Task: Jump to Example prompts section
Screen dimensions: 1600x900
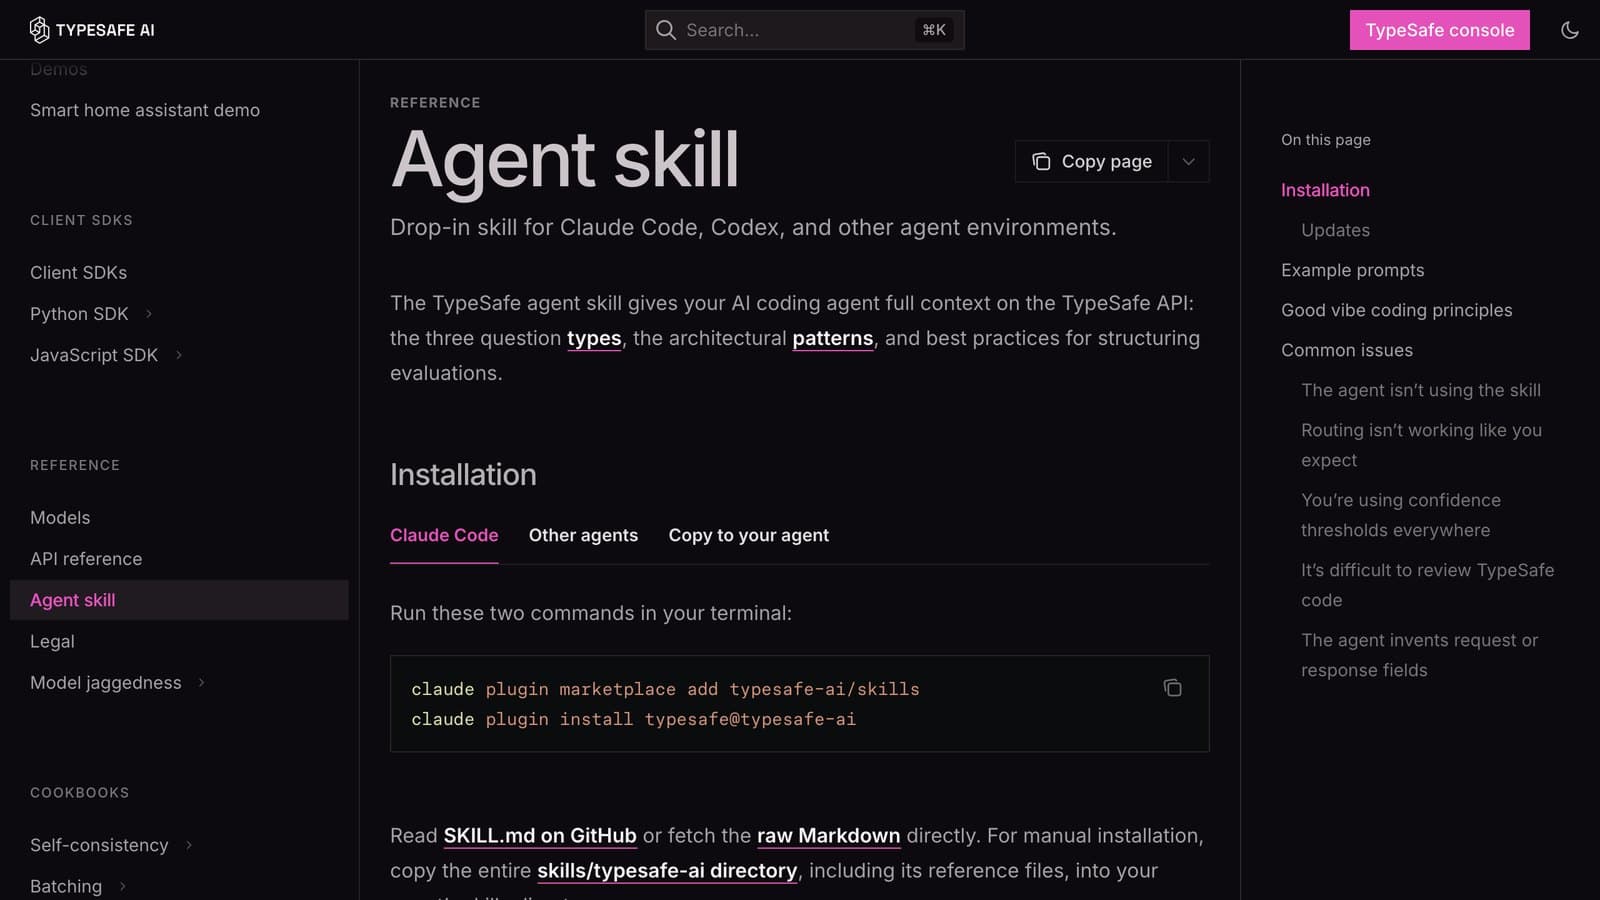Action: pos(1352,270)
